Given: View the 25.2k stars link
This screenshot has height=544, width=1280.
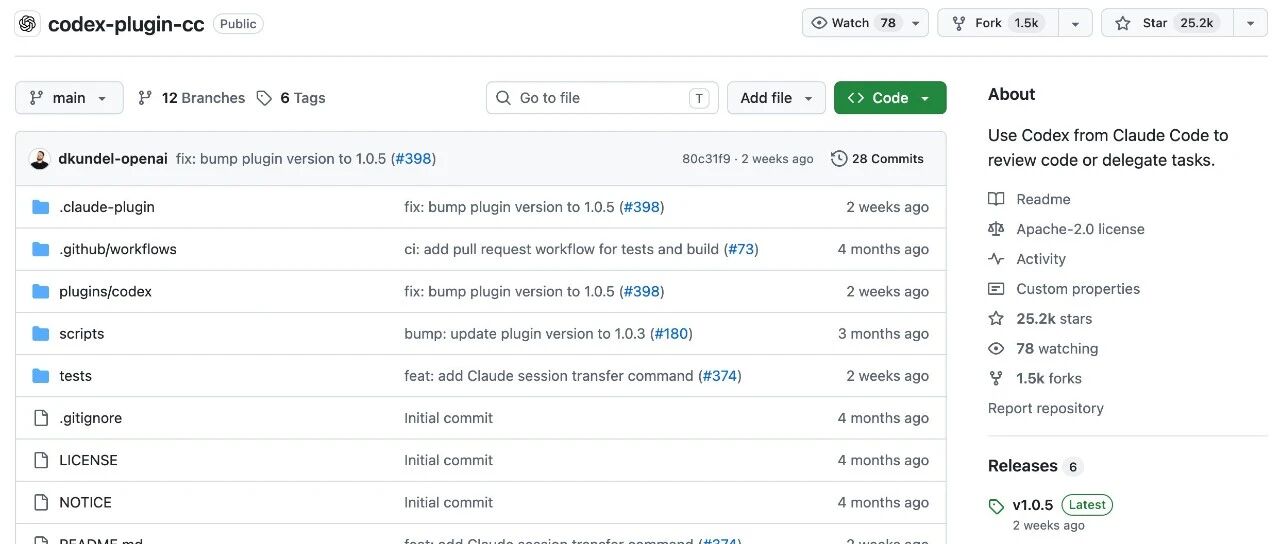Looking at the screenshot, I should click(1054, 319).
